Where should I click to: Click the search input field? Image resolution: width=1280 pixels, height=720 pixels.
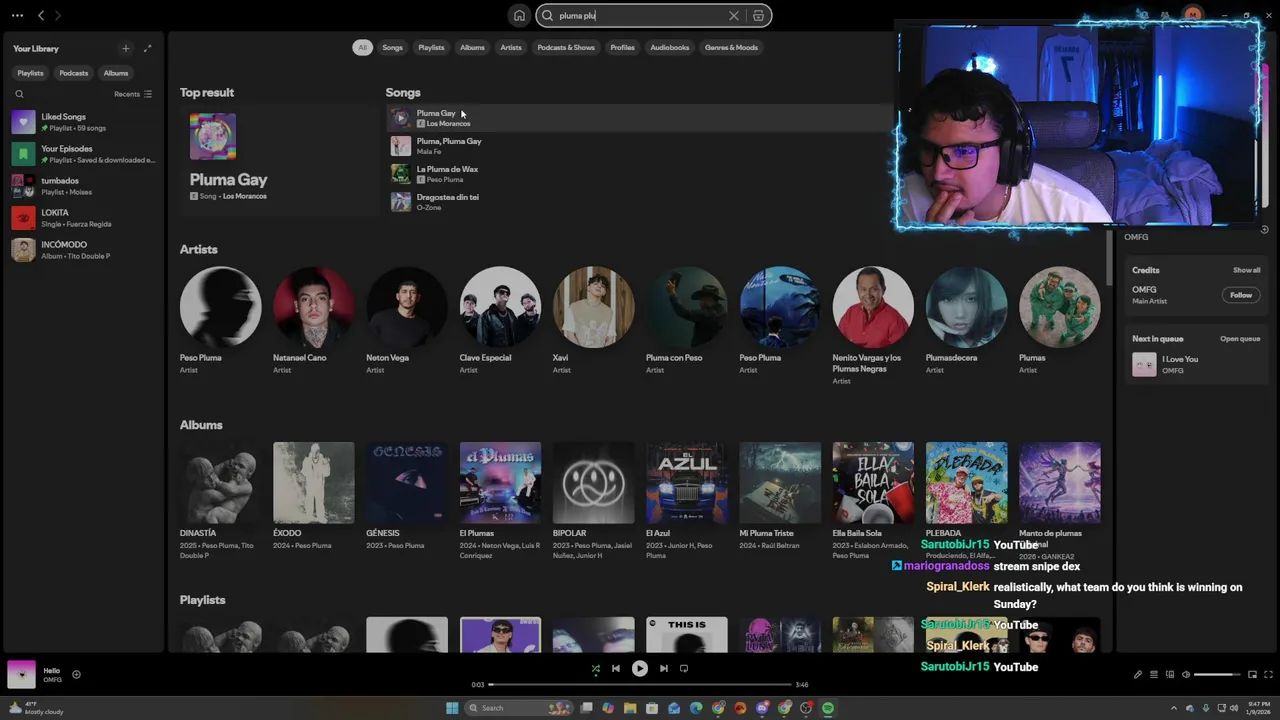[640, 15]
